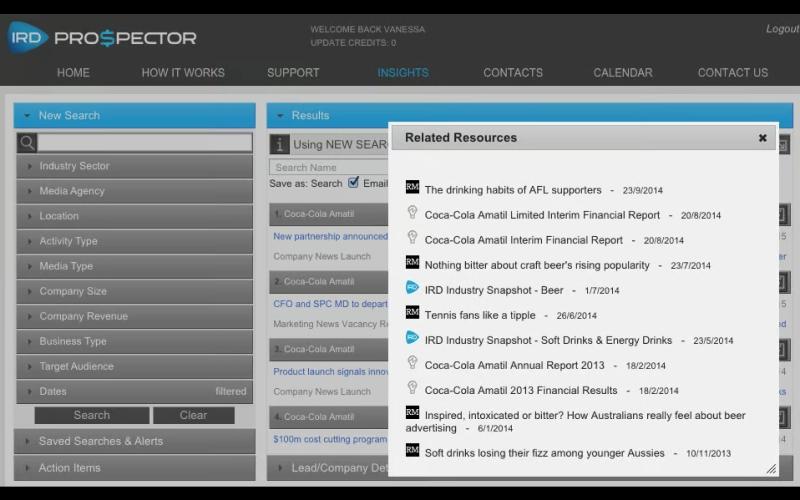The image size is (800, 500).
Task: Click the info icon next to Using NEW SEARCH
Action: tap(279, 145)
